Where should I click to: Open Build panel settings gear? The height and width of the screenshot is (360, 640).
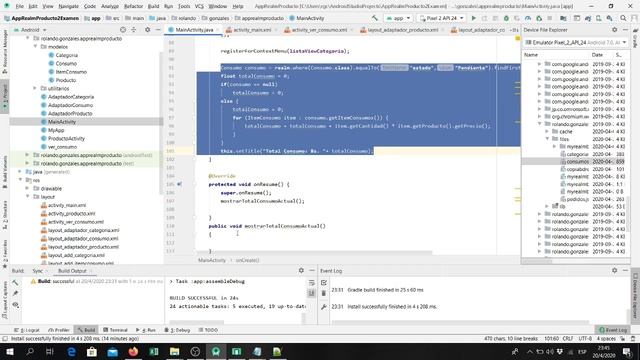click(x=301, y=270)
